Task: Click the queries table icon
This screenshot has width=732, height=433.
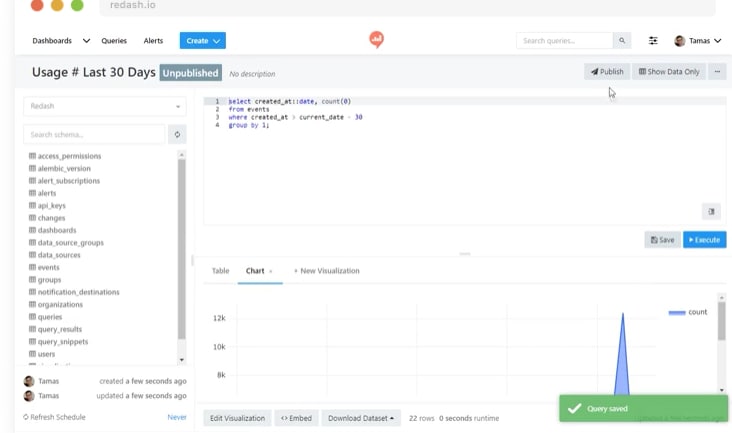Action: coord(32,317)
